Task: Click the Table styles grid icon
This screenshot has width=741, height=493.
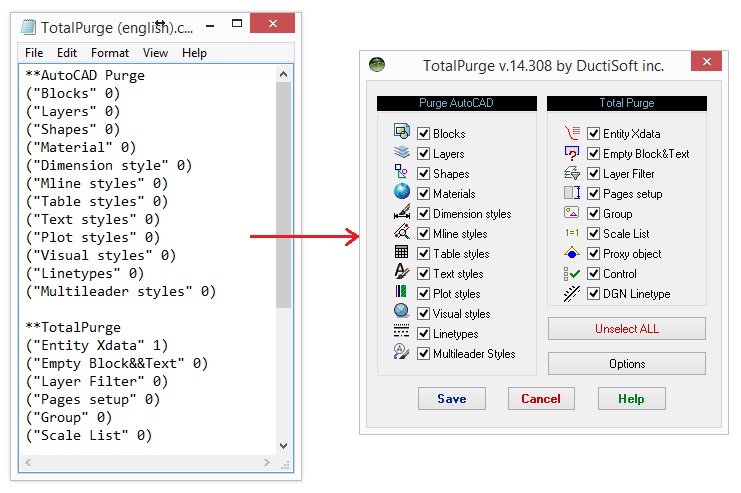Action: [402, 253]
